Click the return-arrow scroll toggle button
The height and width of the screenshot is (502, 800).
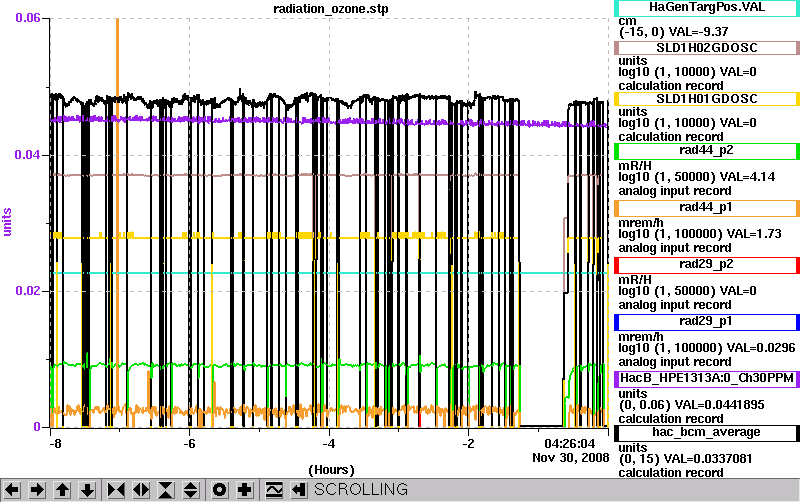pos(298,490)
